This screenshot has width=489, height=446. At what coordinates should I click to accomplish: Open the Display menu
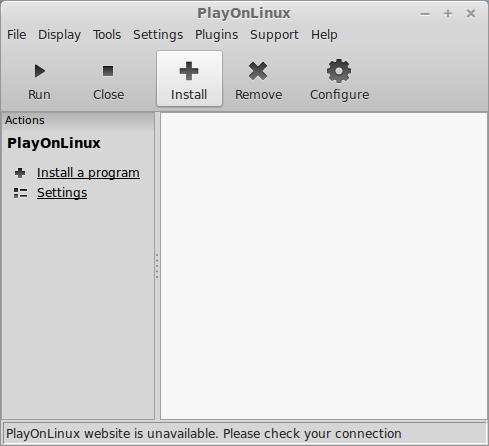click(59, 35)
